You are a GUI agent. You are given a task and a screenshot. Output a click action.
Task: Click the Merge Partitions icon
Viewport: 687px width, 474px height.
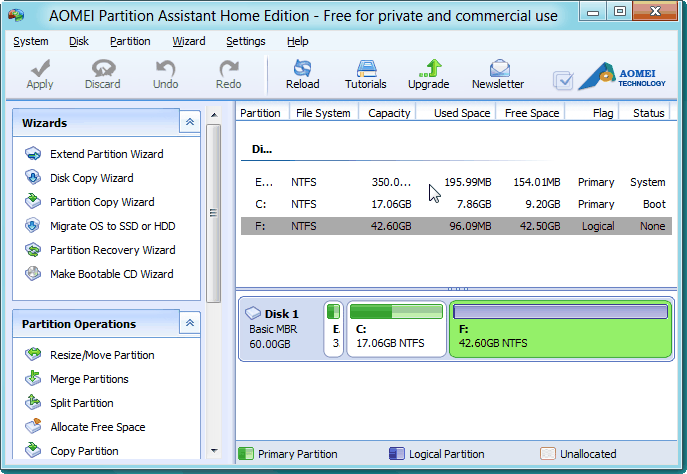33,378
